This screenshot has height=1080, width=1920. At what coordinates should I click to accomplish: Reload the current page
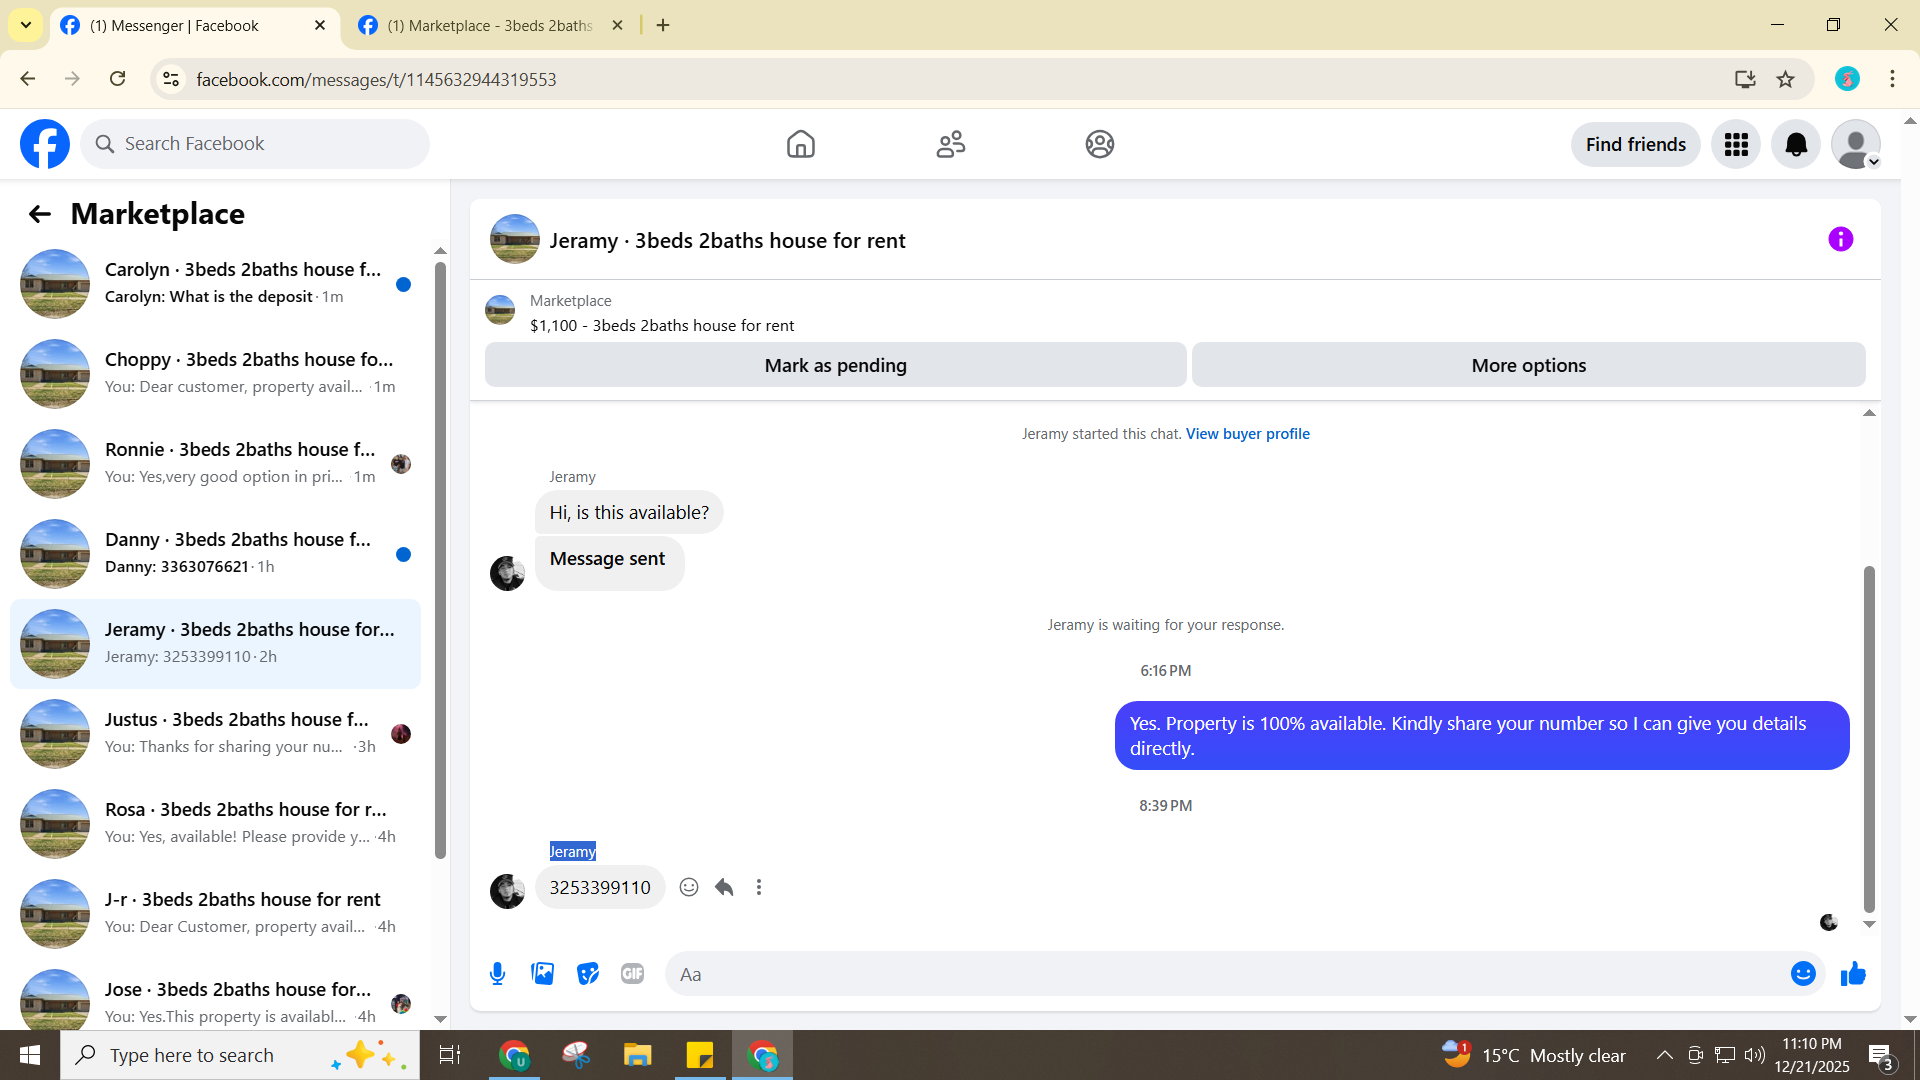point(118,79)
